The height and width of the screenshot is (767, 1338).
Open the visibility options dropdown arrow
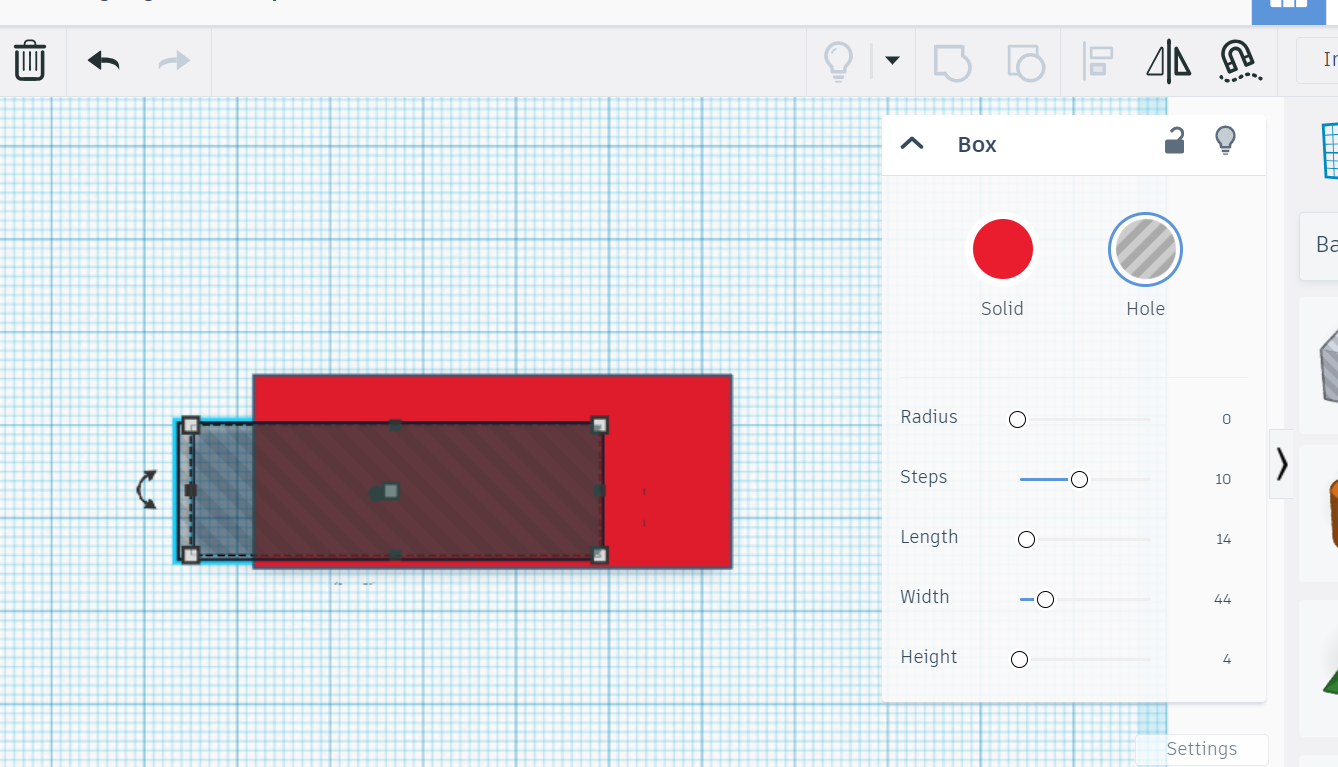(892, 61)
